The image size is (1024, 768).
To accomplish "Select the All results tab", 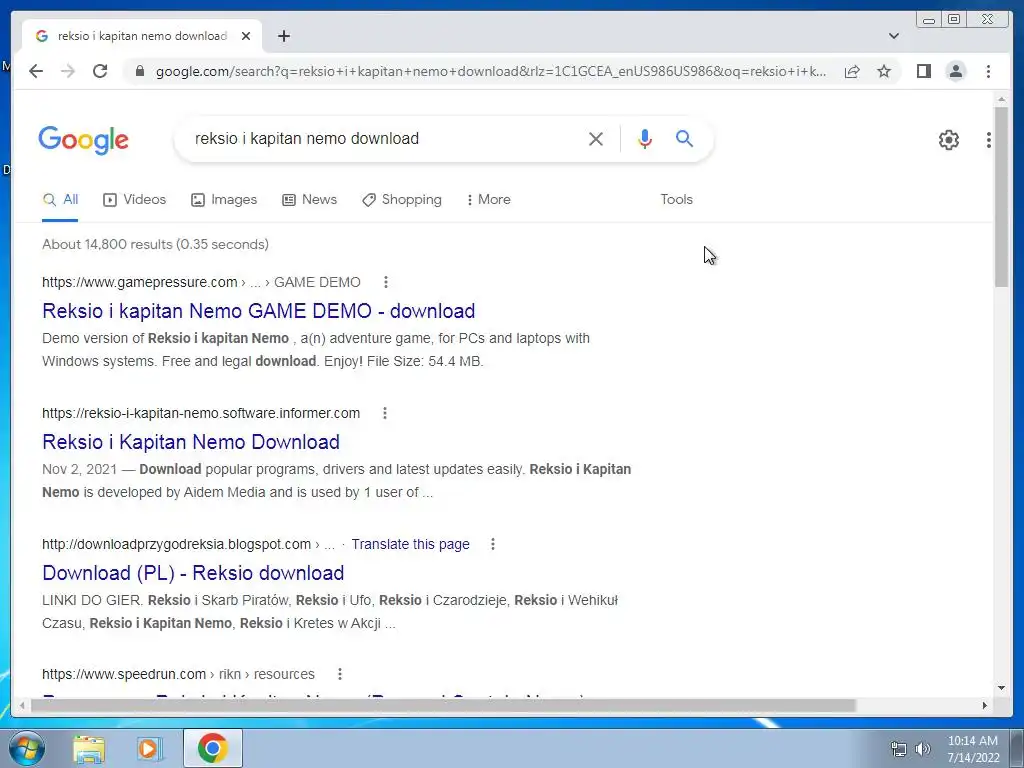I will (60, 200).
